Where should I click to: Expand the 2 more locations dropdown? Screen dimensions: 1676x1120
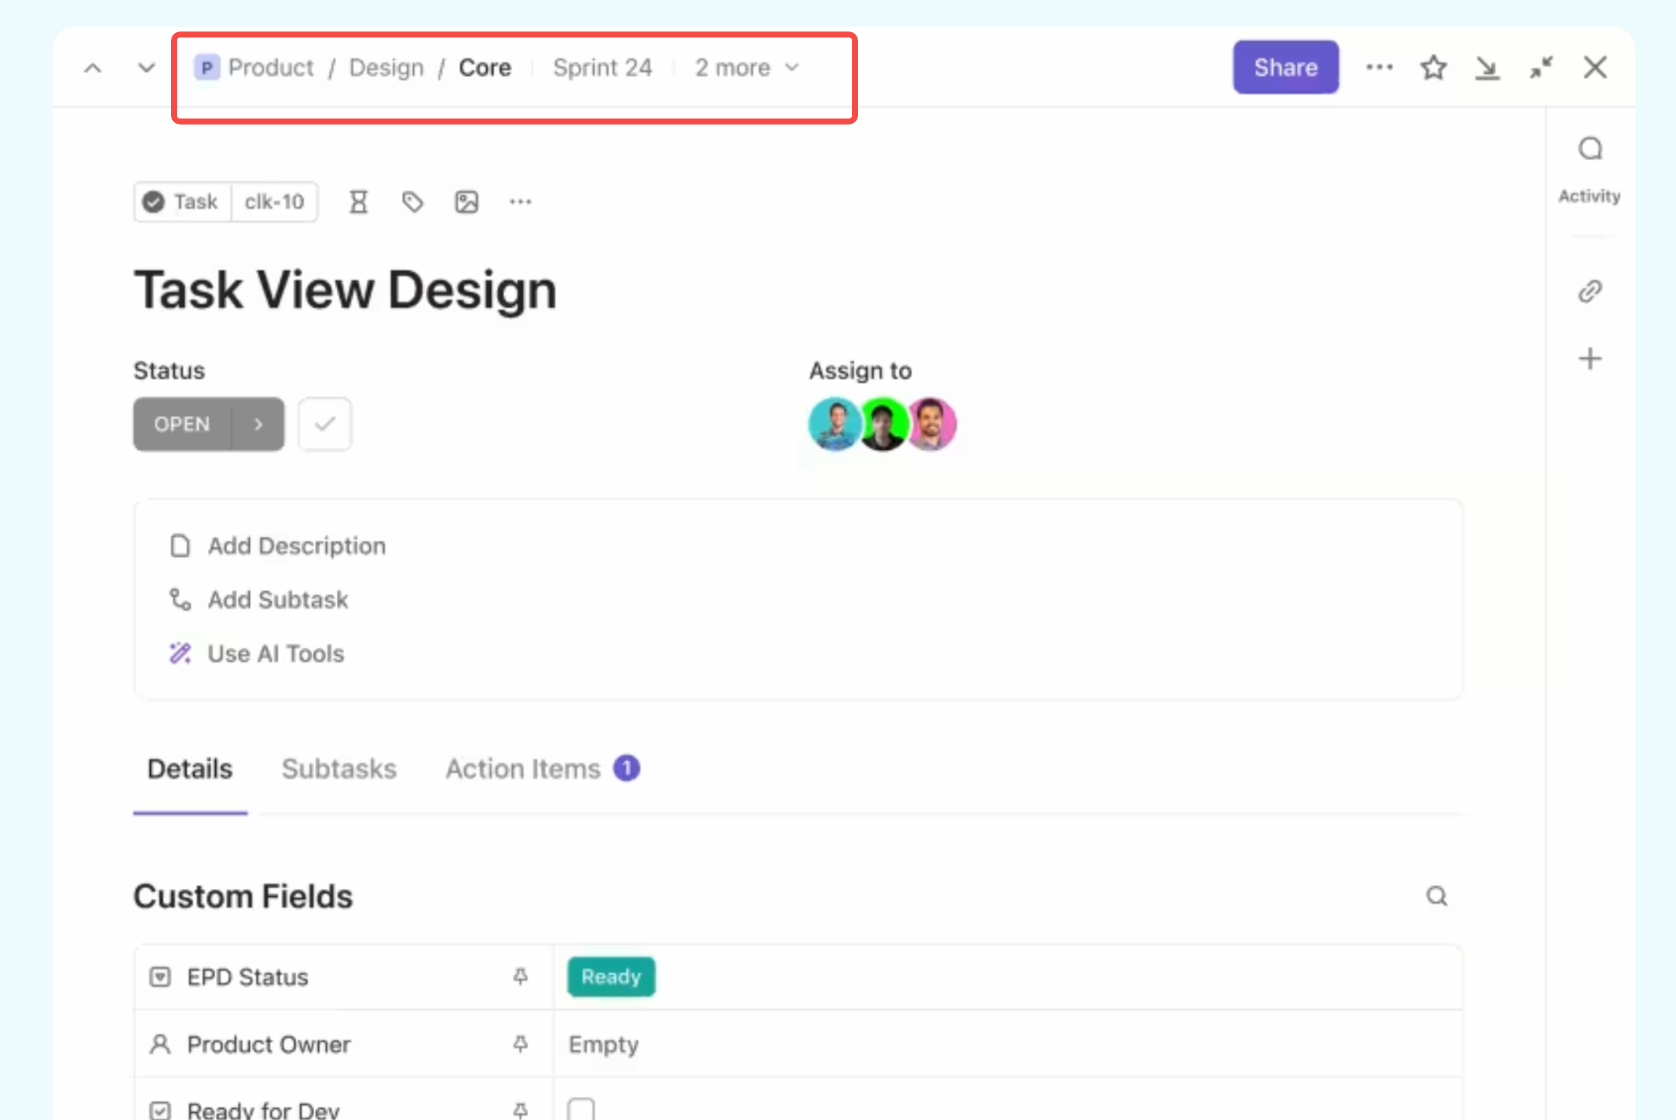coord(747,68)
